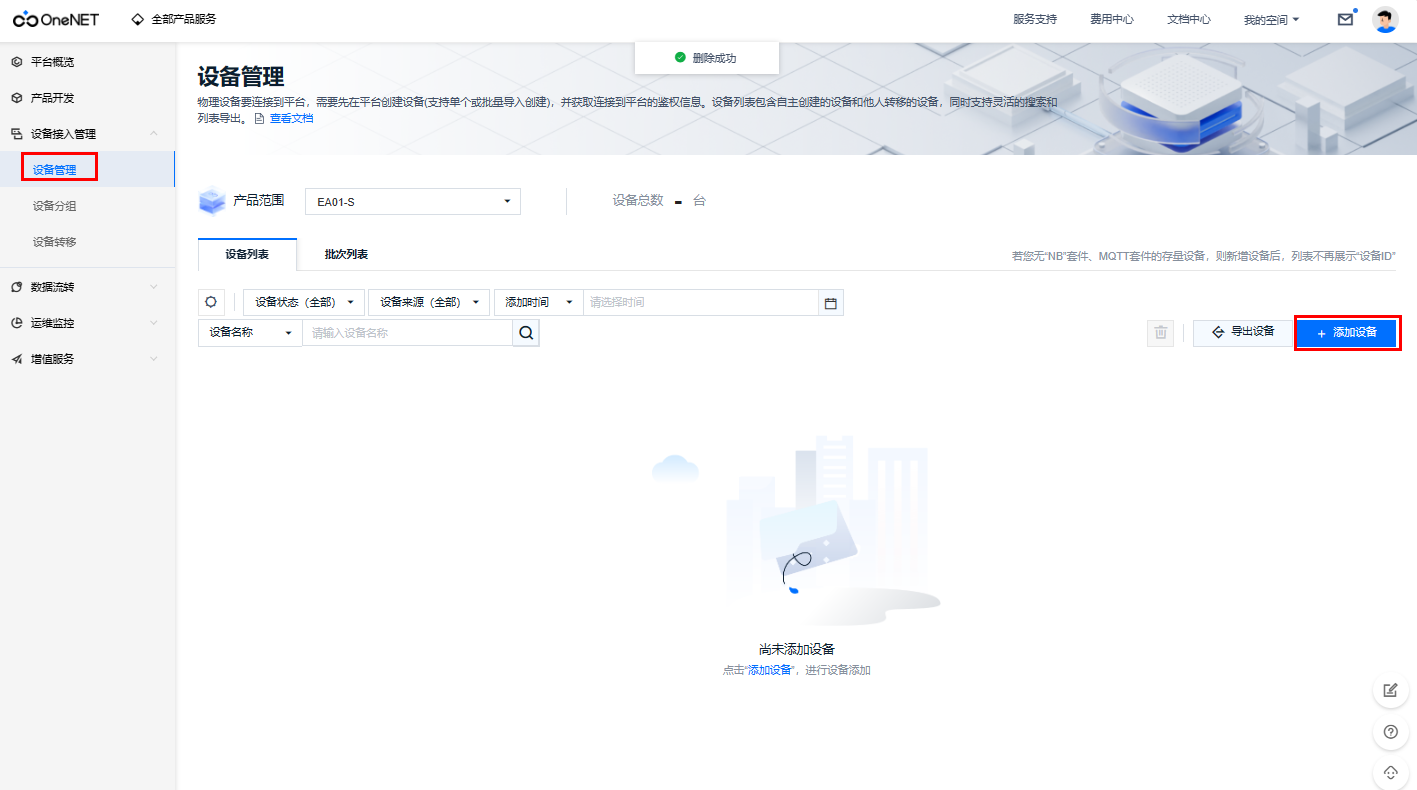Switch to the 设备列表 tab
Viewport: 1417px width, 790px height.
(247, 255)
